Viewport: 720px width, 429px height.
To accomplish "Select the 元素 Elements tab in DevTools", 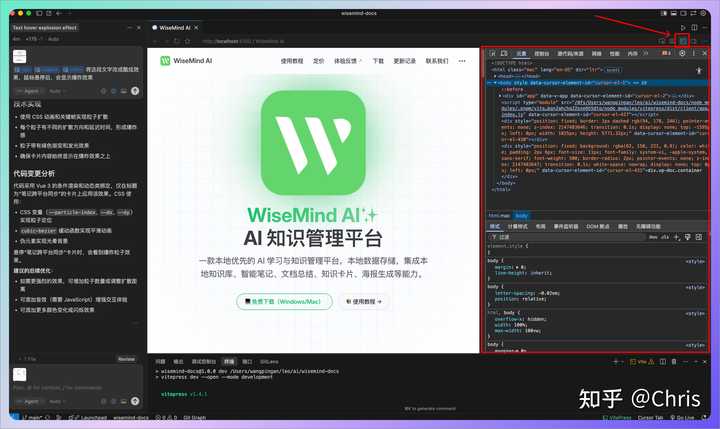I will [x=521, y=54].
